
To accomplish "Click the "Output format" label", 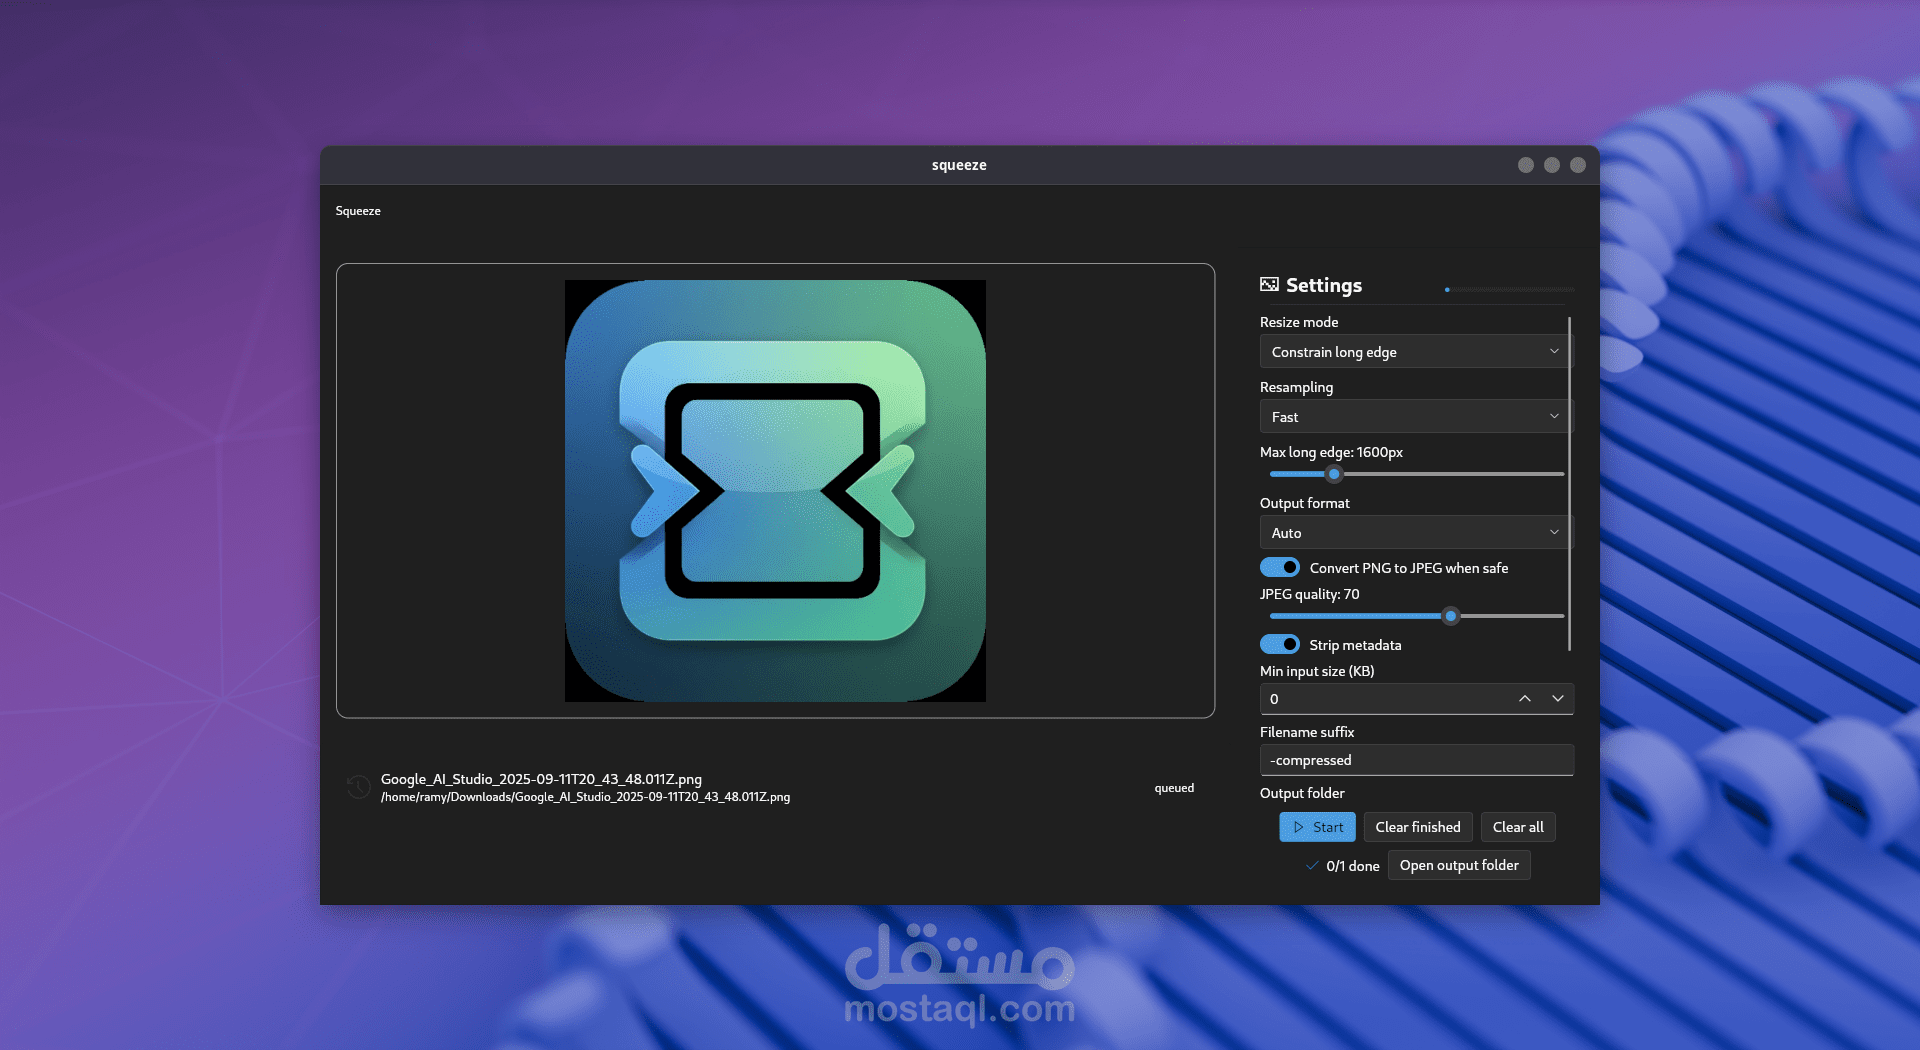I will click(1305, 503).
